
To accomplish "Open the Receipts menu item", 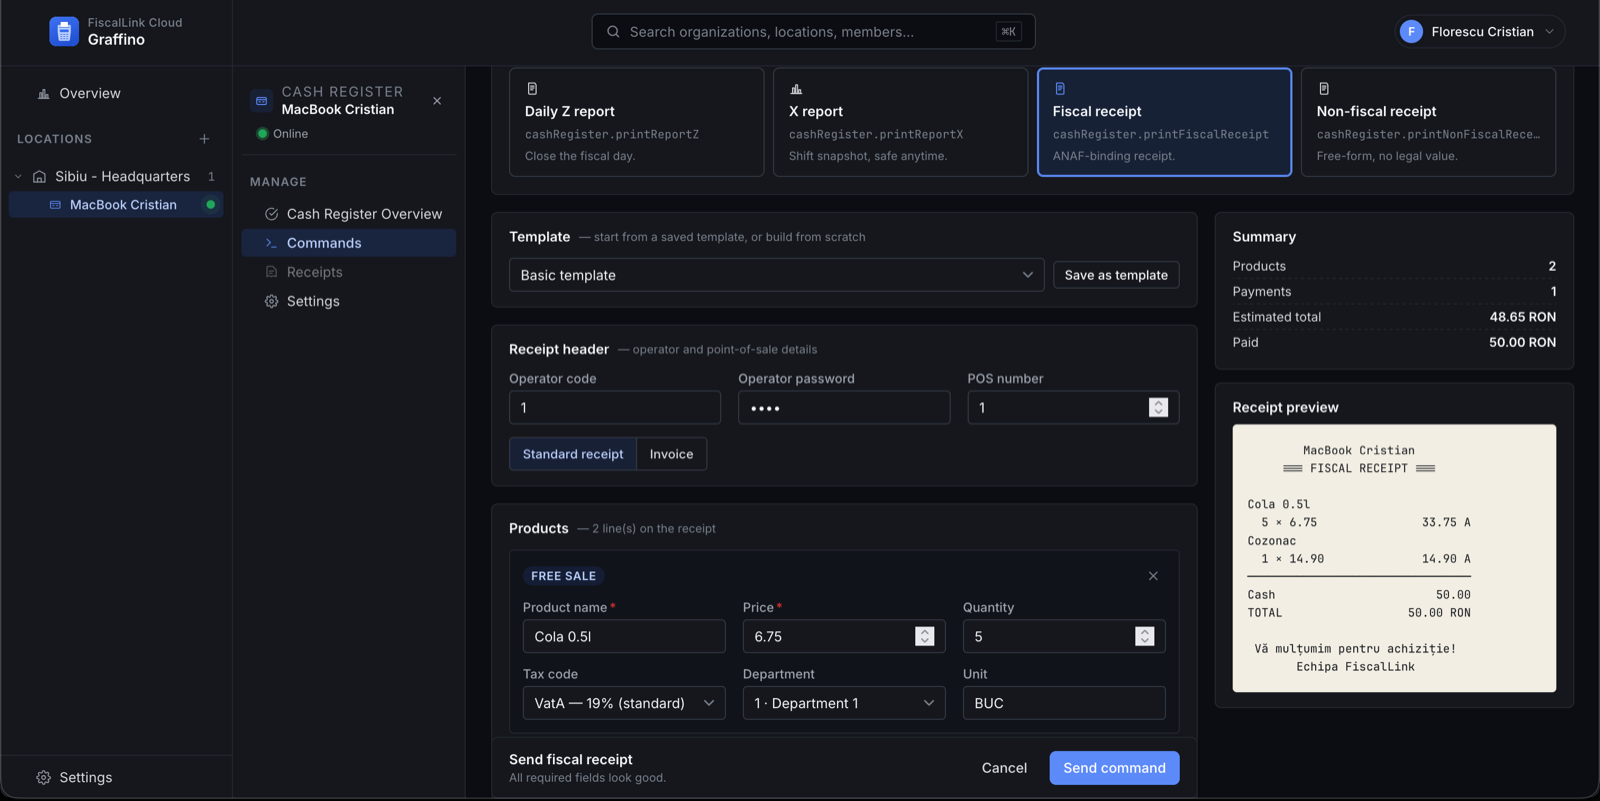I will pos(349,272).
